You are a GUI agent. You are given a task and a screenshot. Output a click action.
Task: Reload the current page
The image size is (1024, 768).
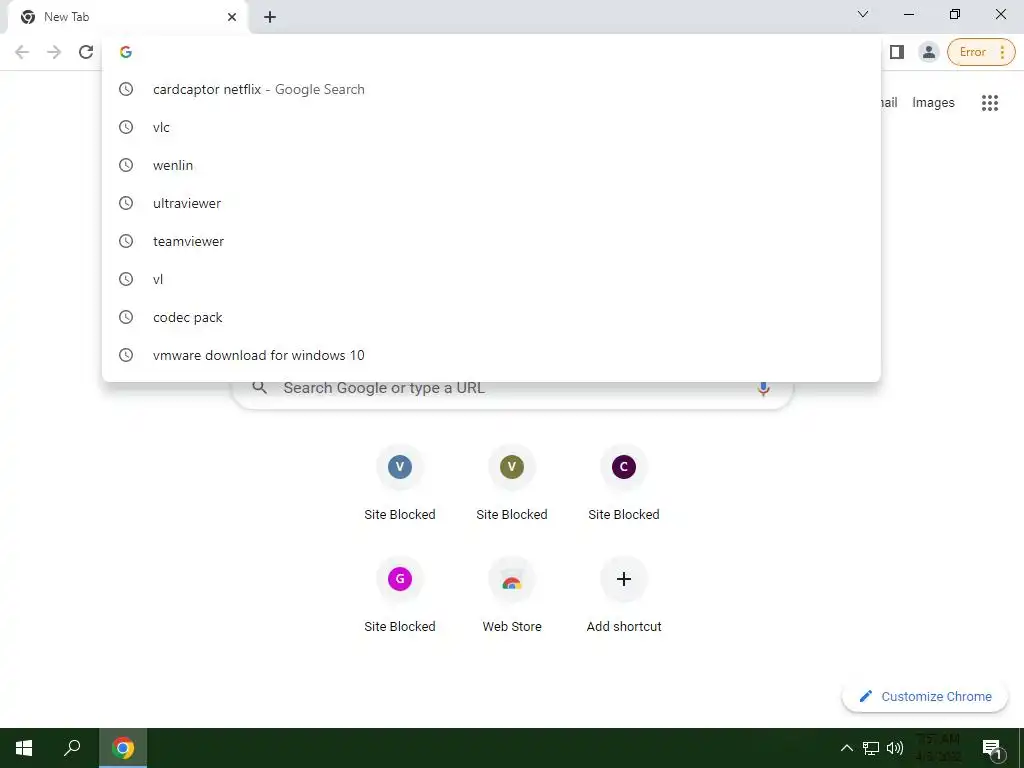(86, 52)
